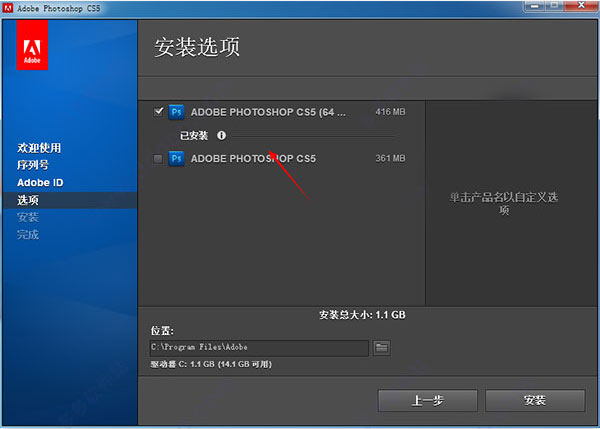600x429 pixels.
Task: Select the Adobe ID step in the sidebar
Action: pos(40,183)
